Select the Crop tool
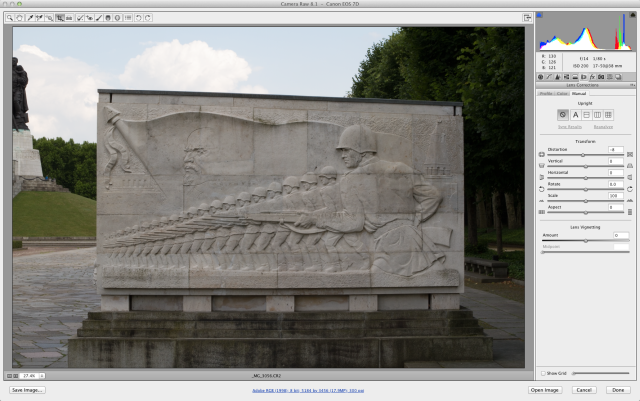The image size is (640, 401). [x=60, y=18]
